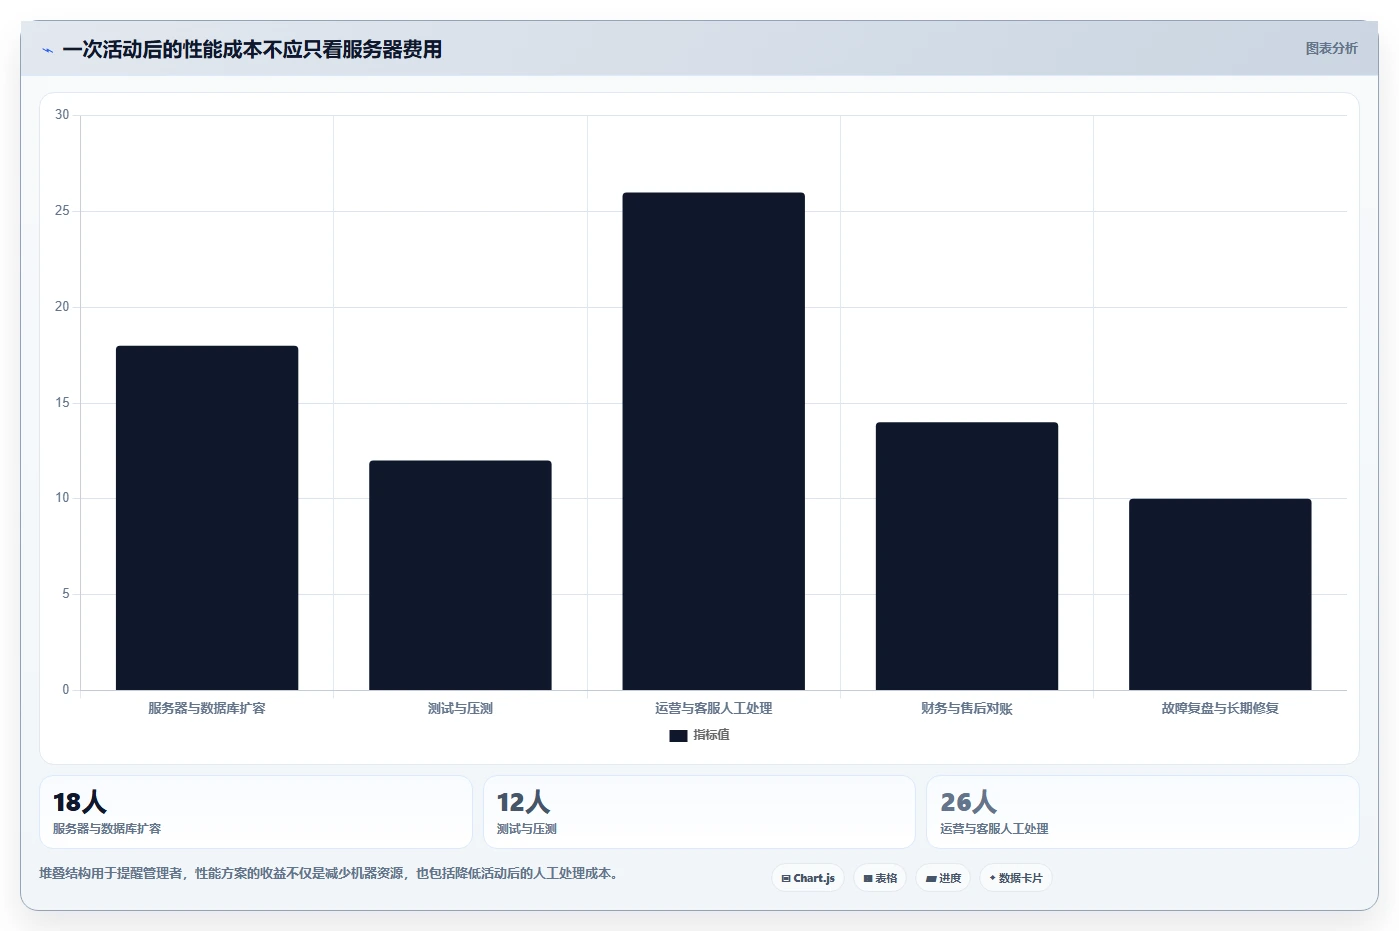The width and height of the screenshot is (1399, 931).
Task: Click the footer note starting with 堆叠结构用于提醒管理者
Action: point(330,873)
